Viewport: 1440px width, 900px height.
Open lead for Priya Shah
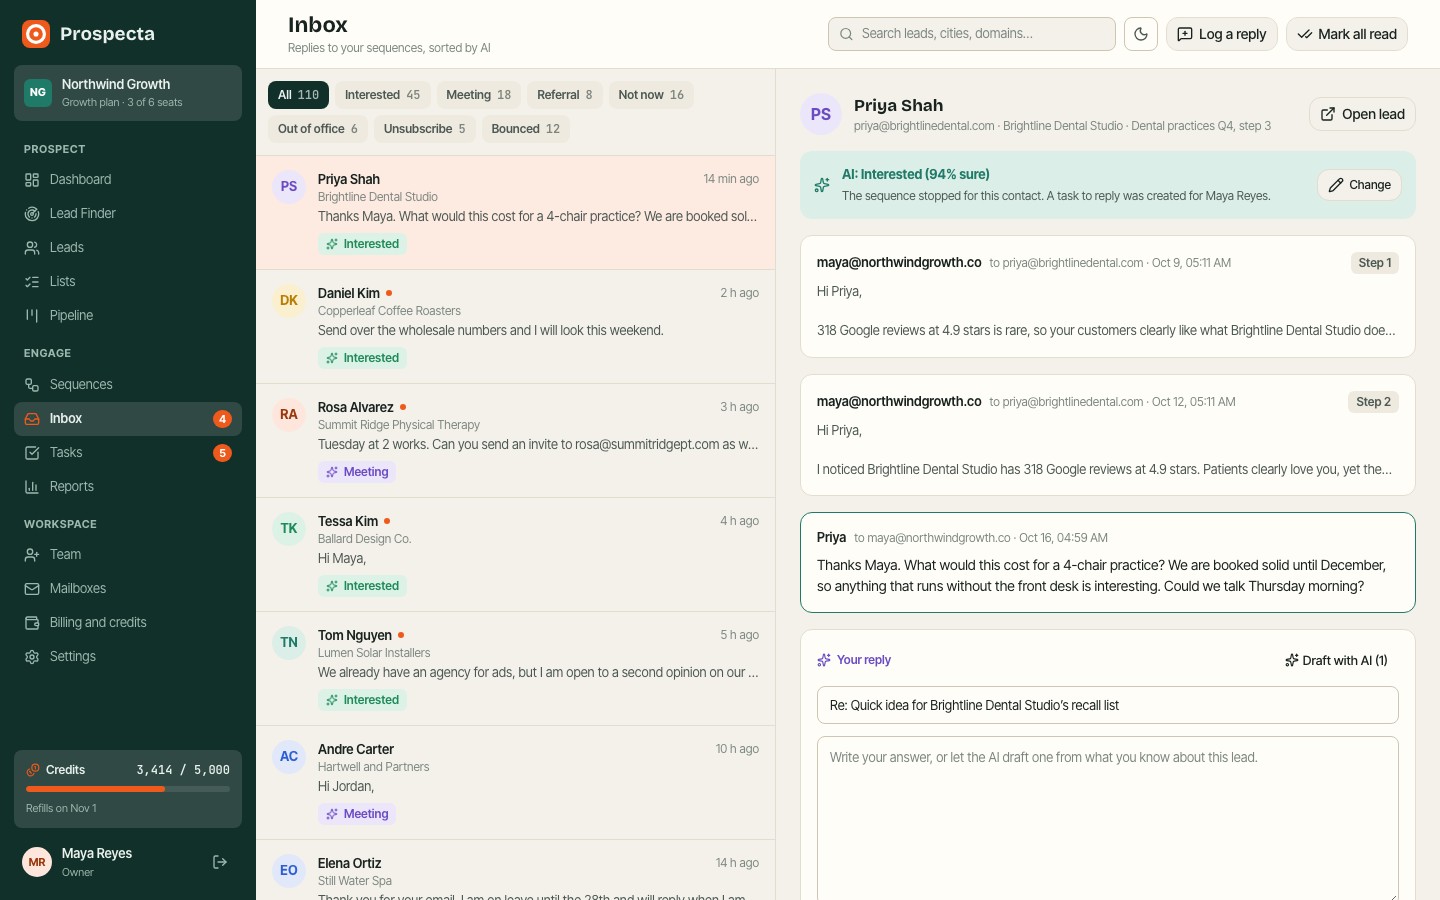(1362, 114)
